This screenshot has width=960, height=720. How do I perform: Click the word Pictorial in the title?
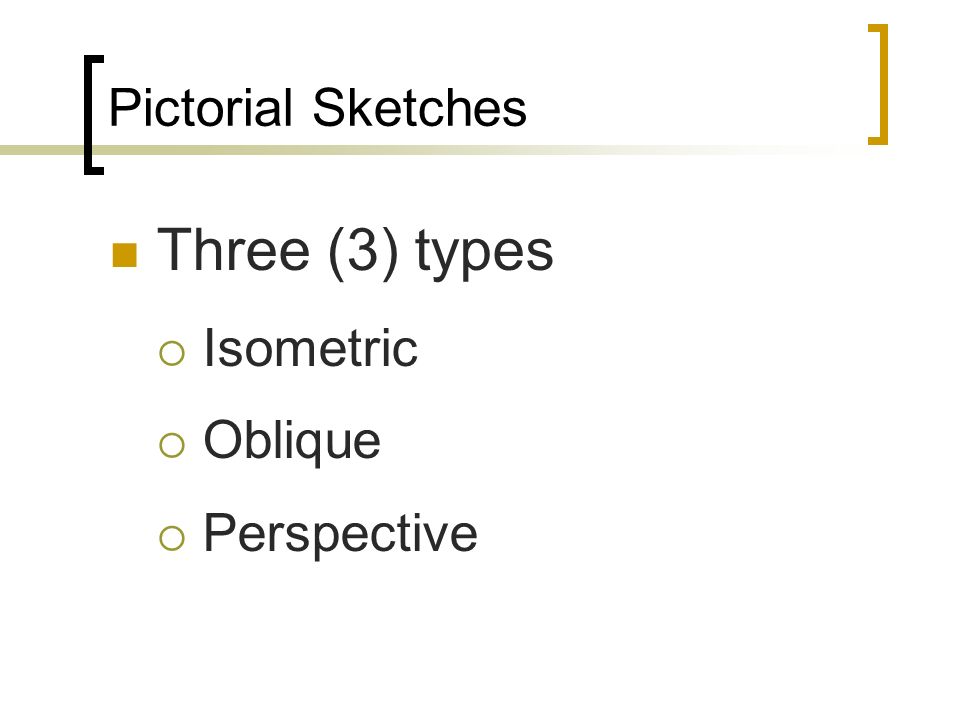tap(200, 108)
